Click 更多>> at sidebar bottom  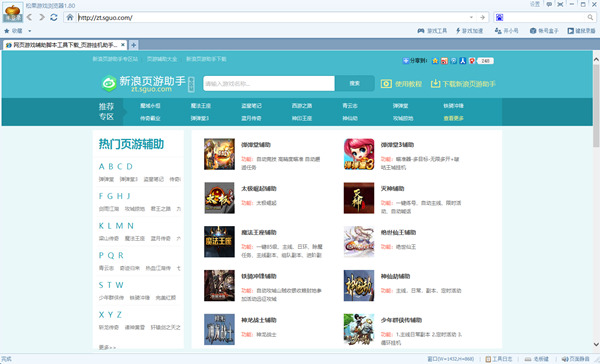click(107, 347)
